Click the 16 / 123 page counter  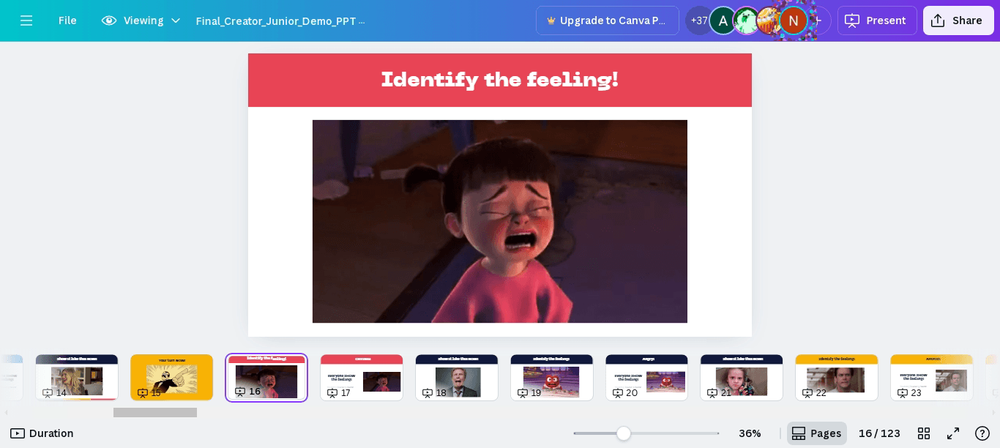[879, 433]
